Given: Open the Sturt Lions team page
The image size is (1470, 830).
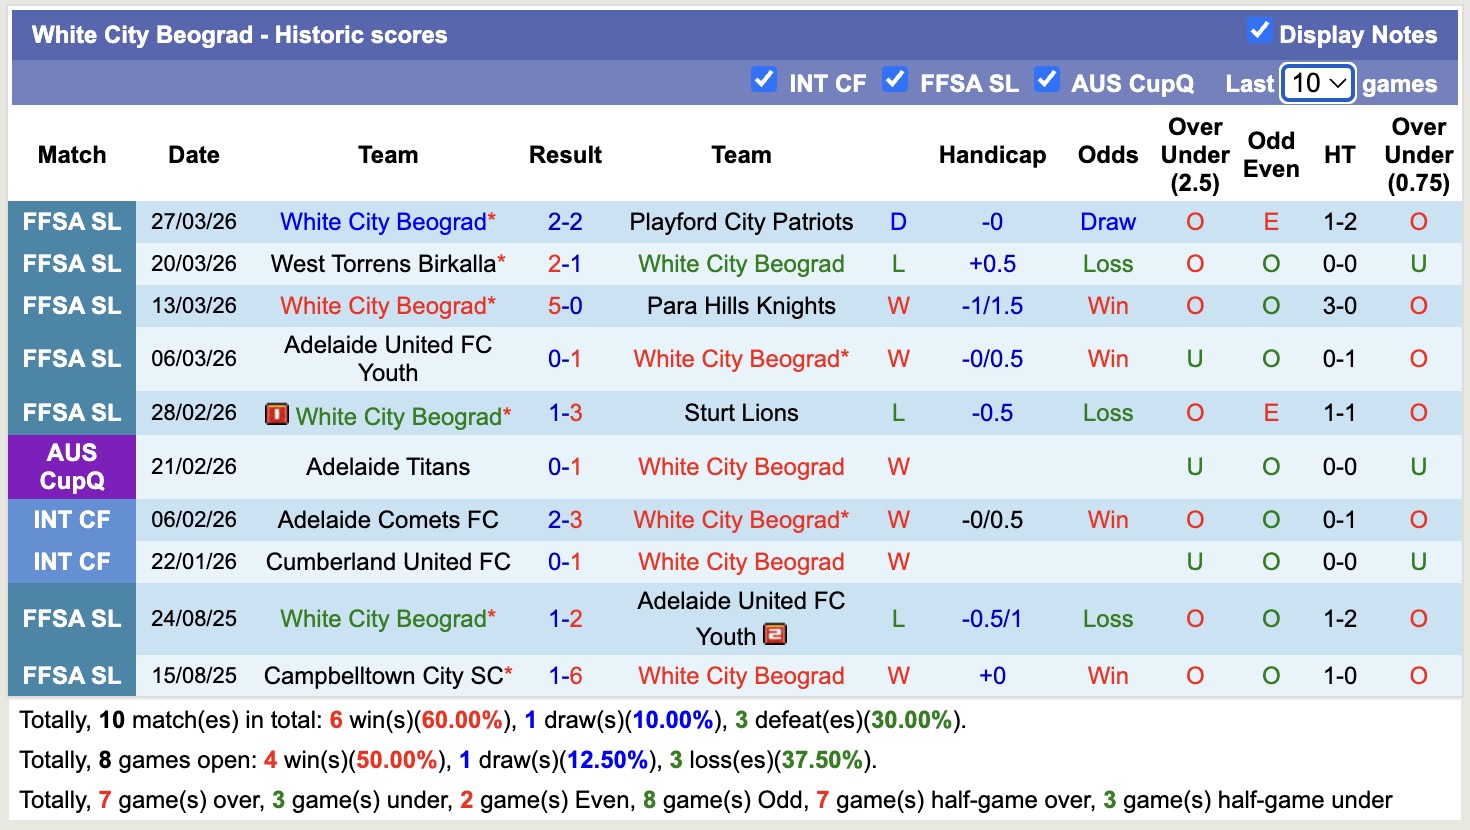Looking at the screenshot, I should coord(740,412).
